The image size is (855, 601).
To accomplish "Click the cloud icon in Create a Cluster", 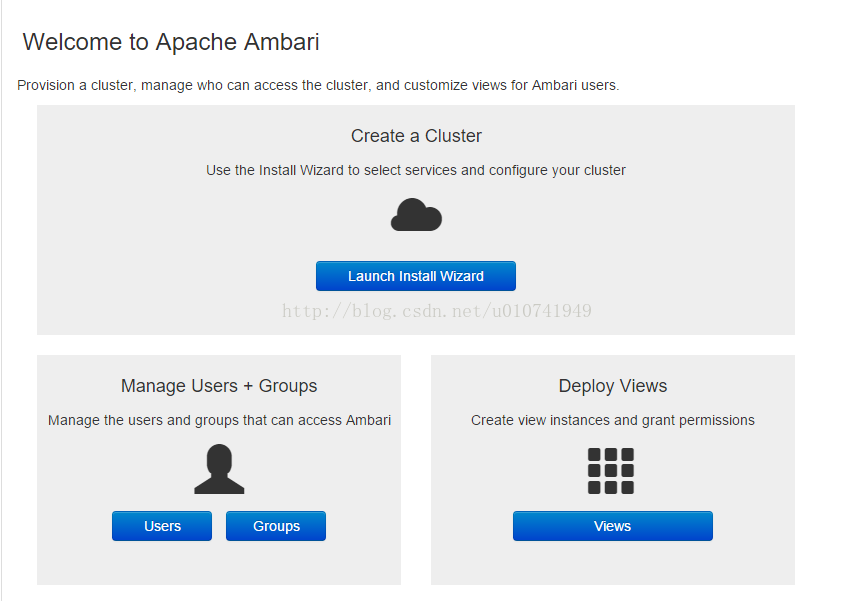I will 416,215.
